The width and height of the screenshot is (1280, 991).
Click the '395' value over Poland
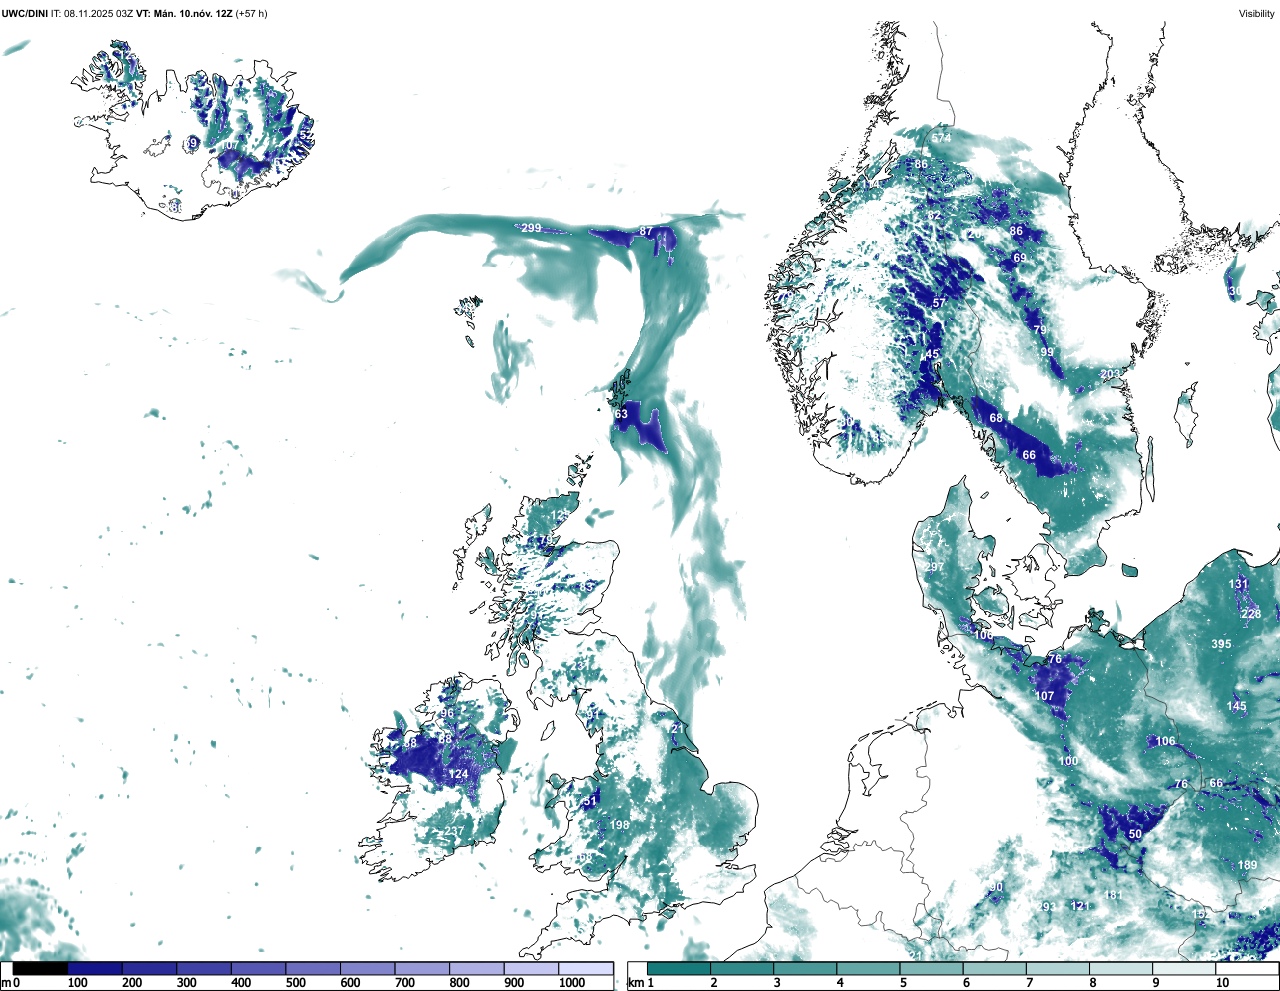tap(1221, 644)
